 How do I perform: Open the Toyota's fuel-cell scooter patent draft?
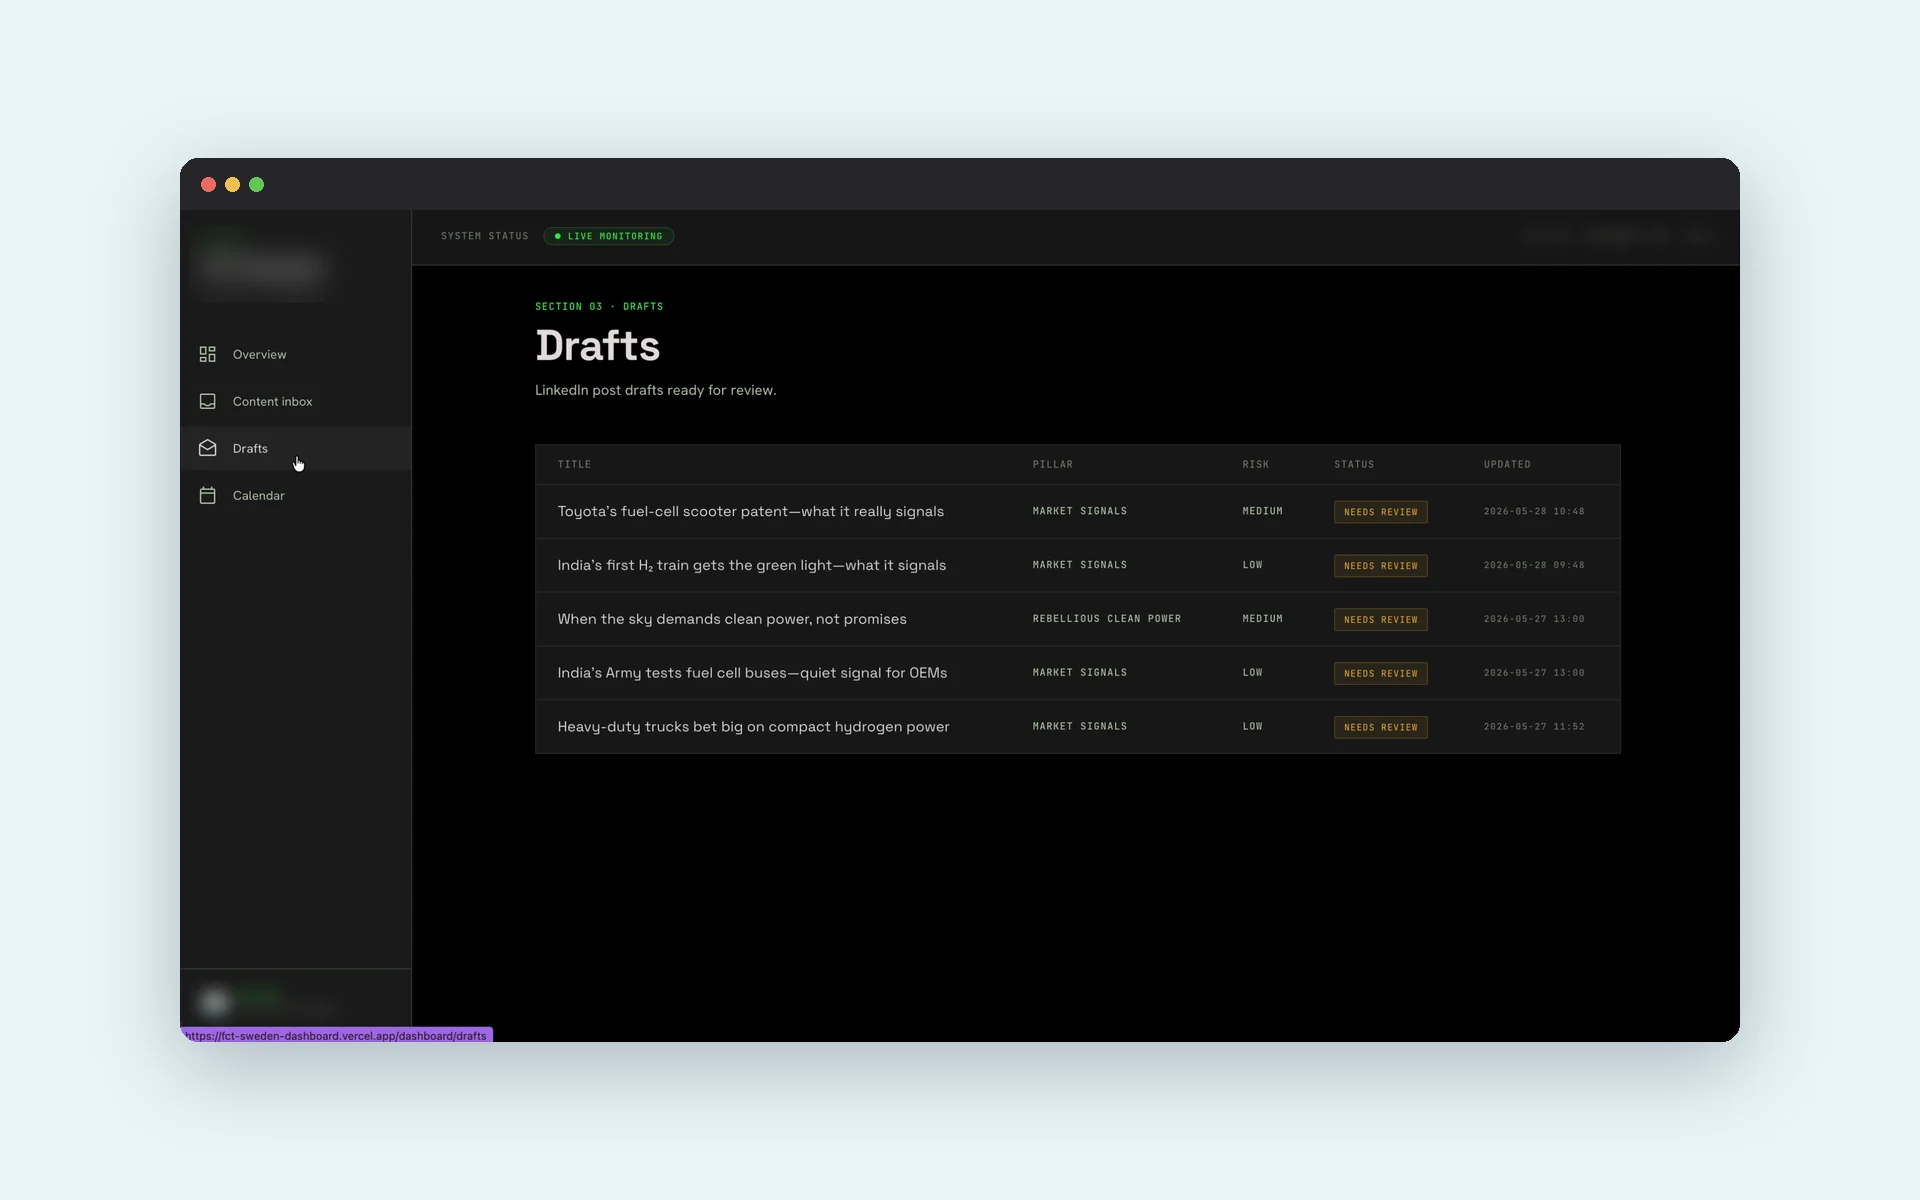pos(1078,511)
